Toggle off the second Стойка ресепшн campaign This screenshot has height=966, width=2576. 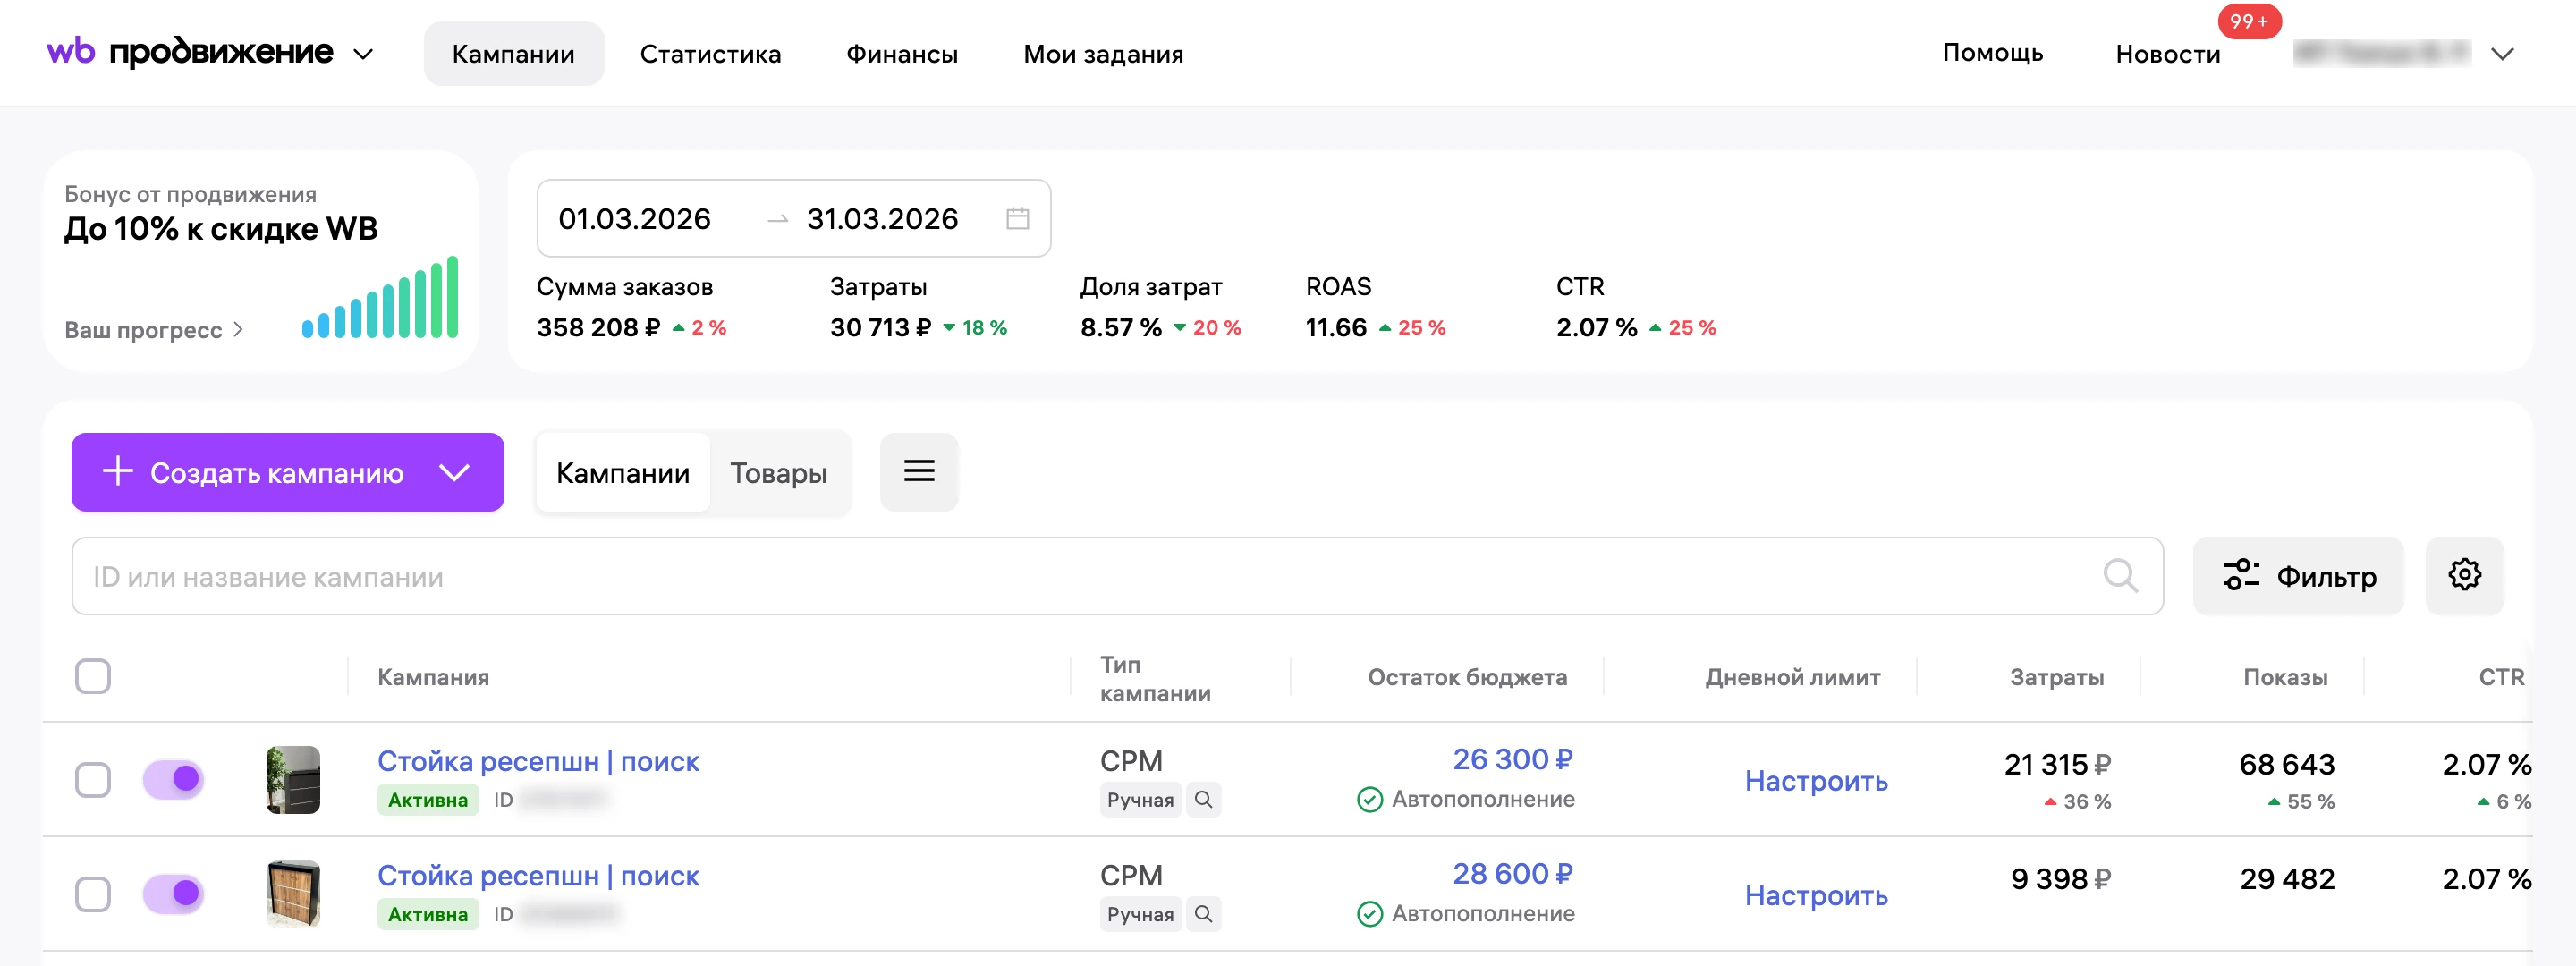click(x=173, y=894)
